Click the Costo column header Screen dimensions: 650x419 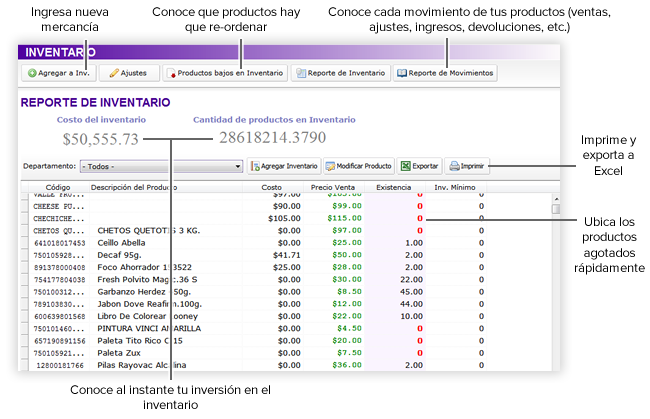[271, 187]
